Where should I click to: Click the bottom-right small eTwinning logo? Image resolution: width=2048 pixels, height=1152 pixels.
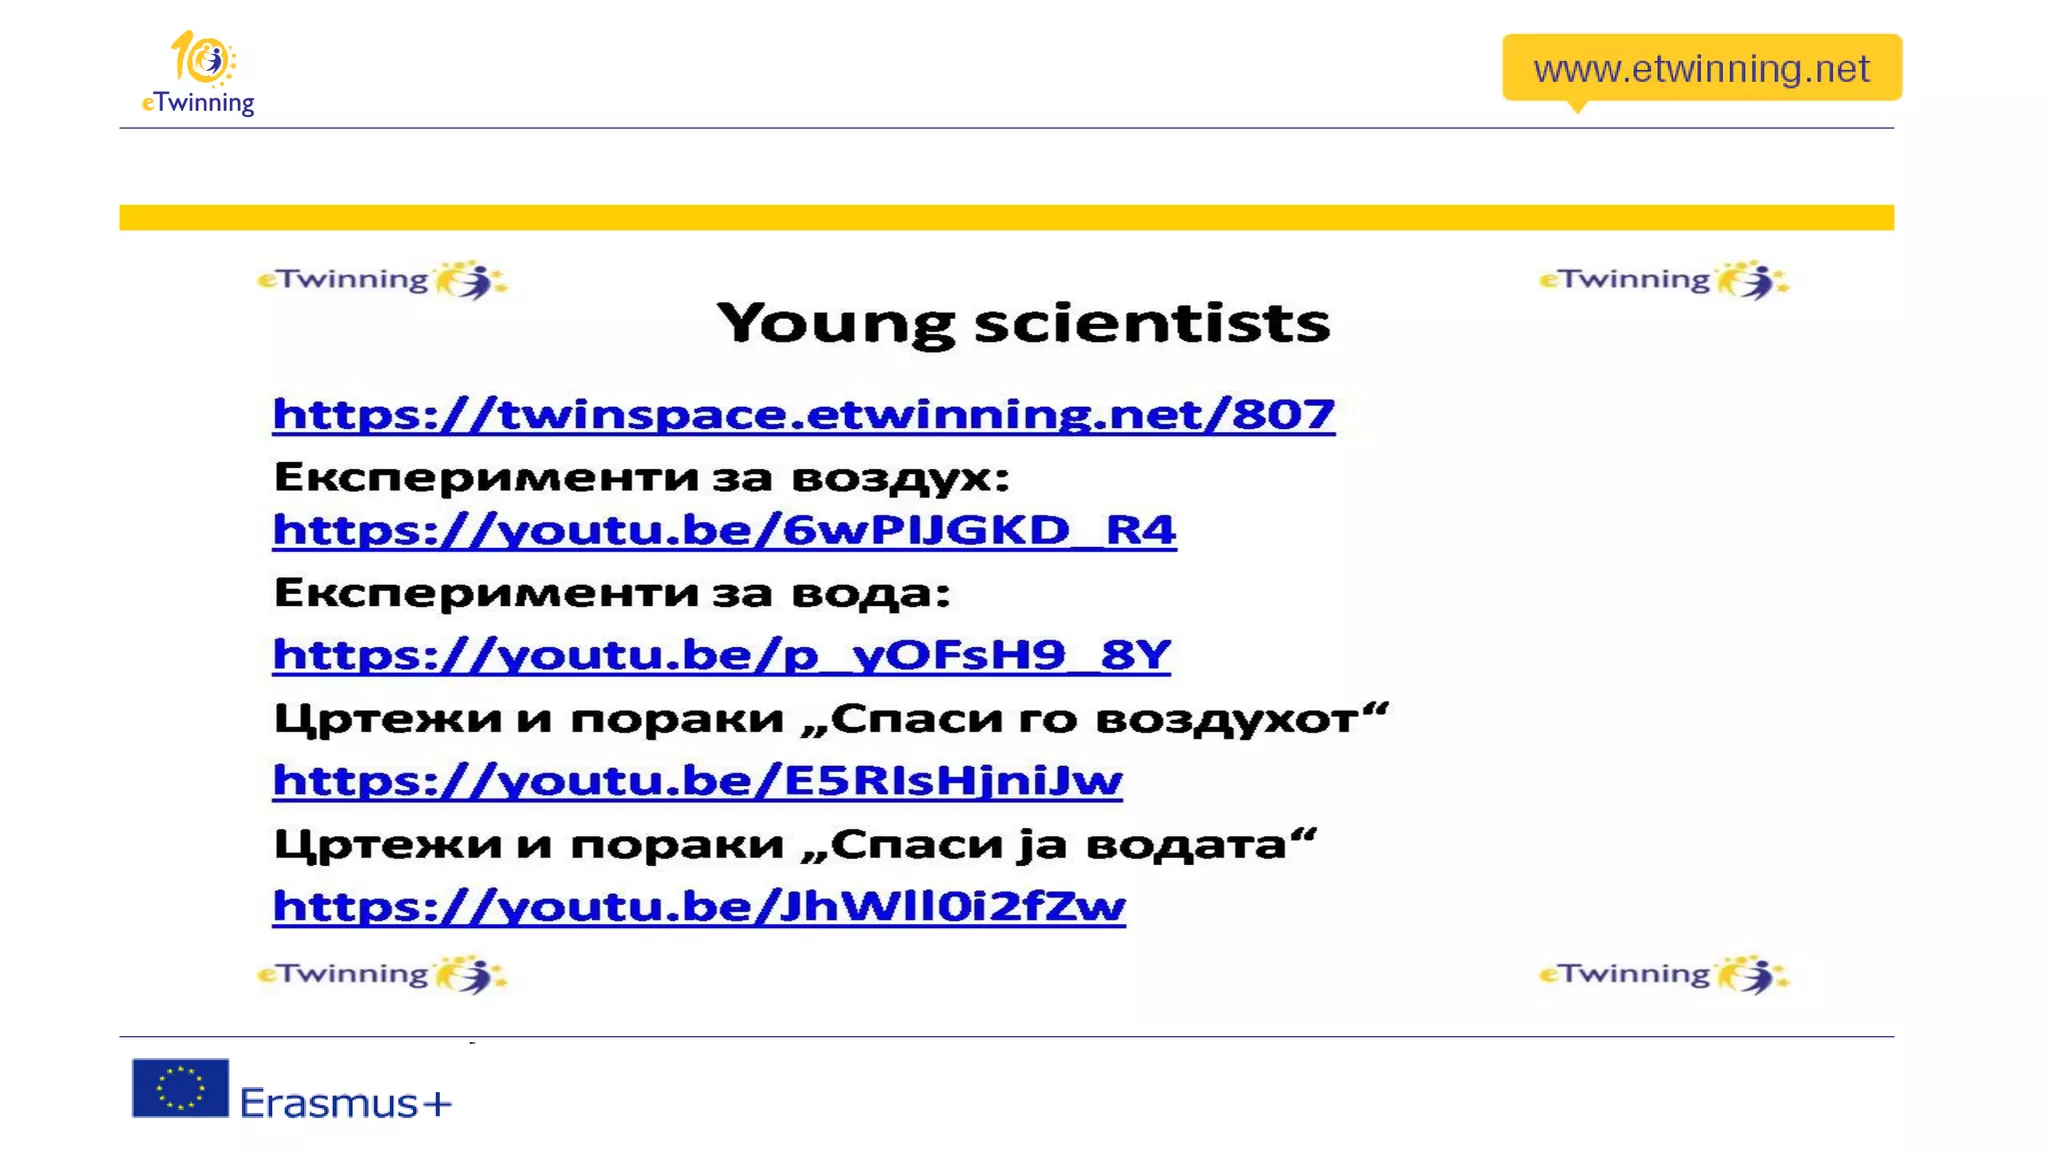[x=1664, y=974]
